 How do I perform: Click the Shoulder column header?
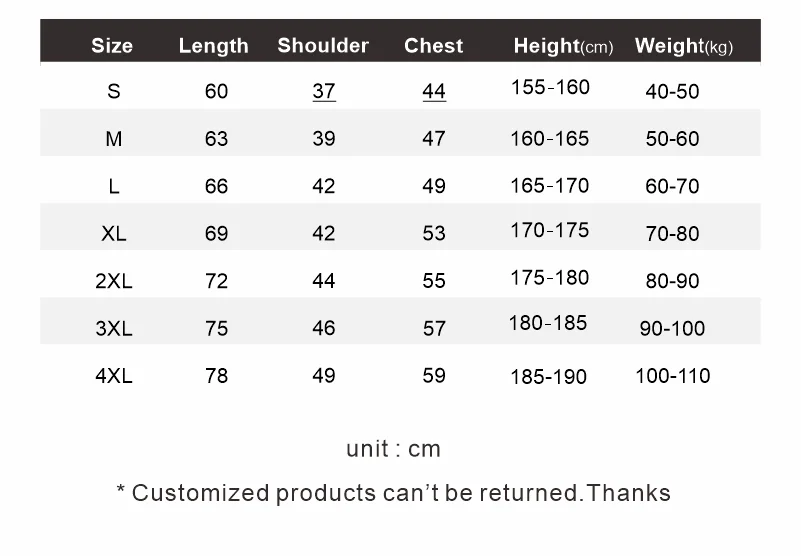323,46
